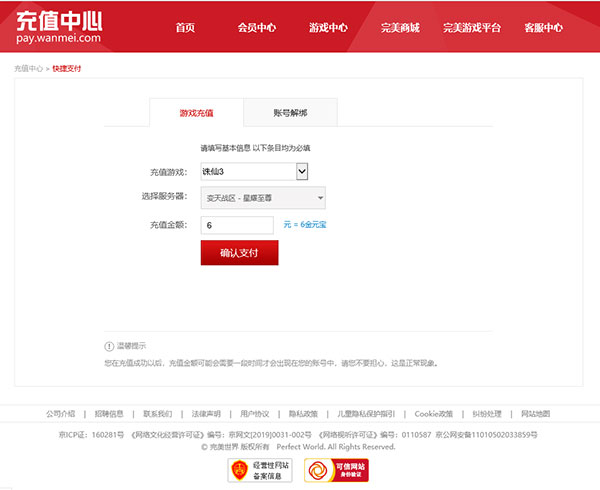Open 首页 in the top navigation
Screen dimensions: 600x490
185,28
